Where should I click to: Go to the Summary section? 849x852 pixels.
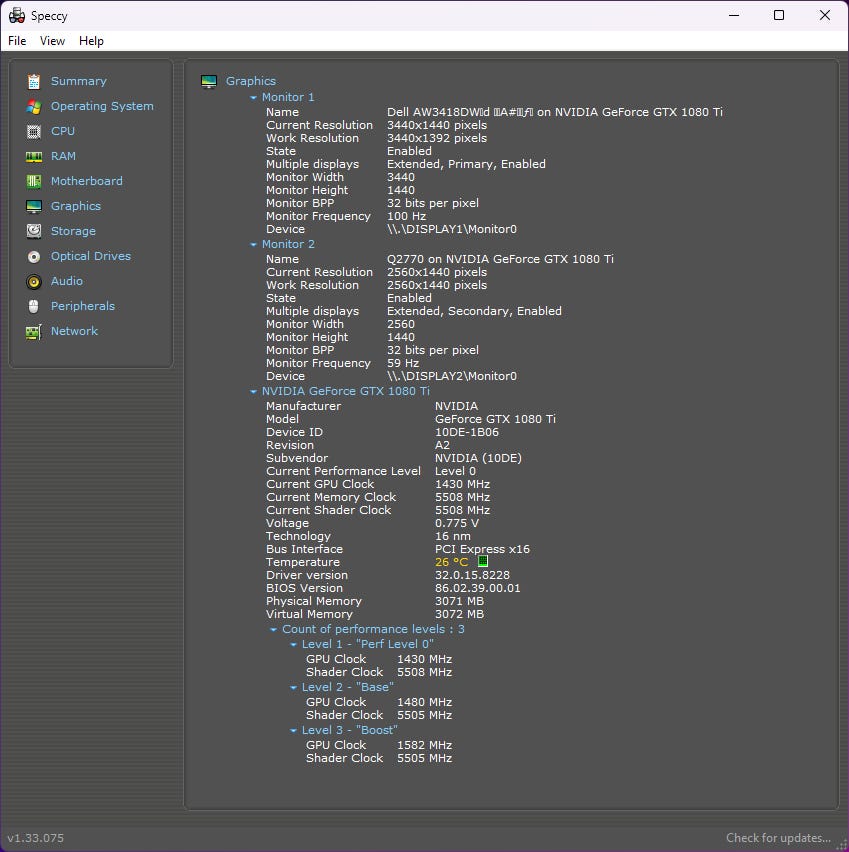click(x=79, y=81)
